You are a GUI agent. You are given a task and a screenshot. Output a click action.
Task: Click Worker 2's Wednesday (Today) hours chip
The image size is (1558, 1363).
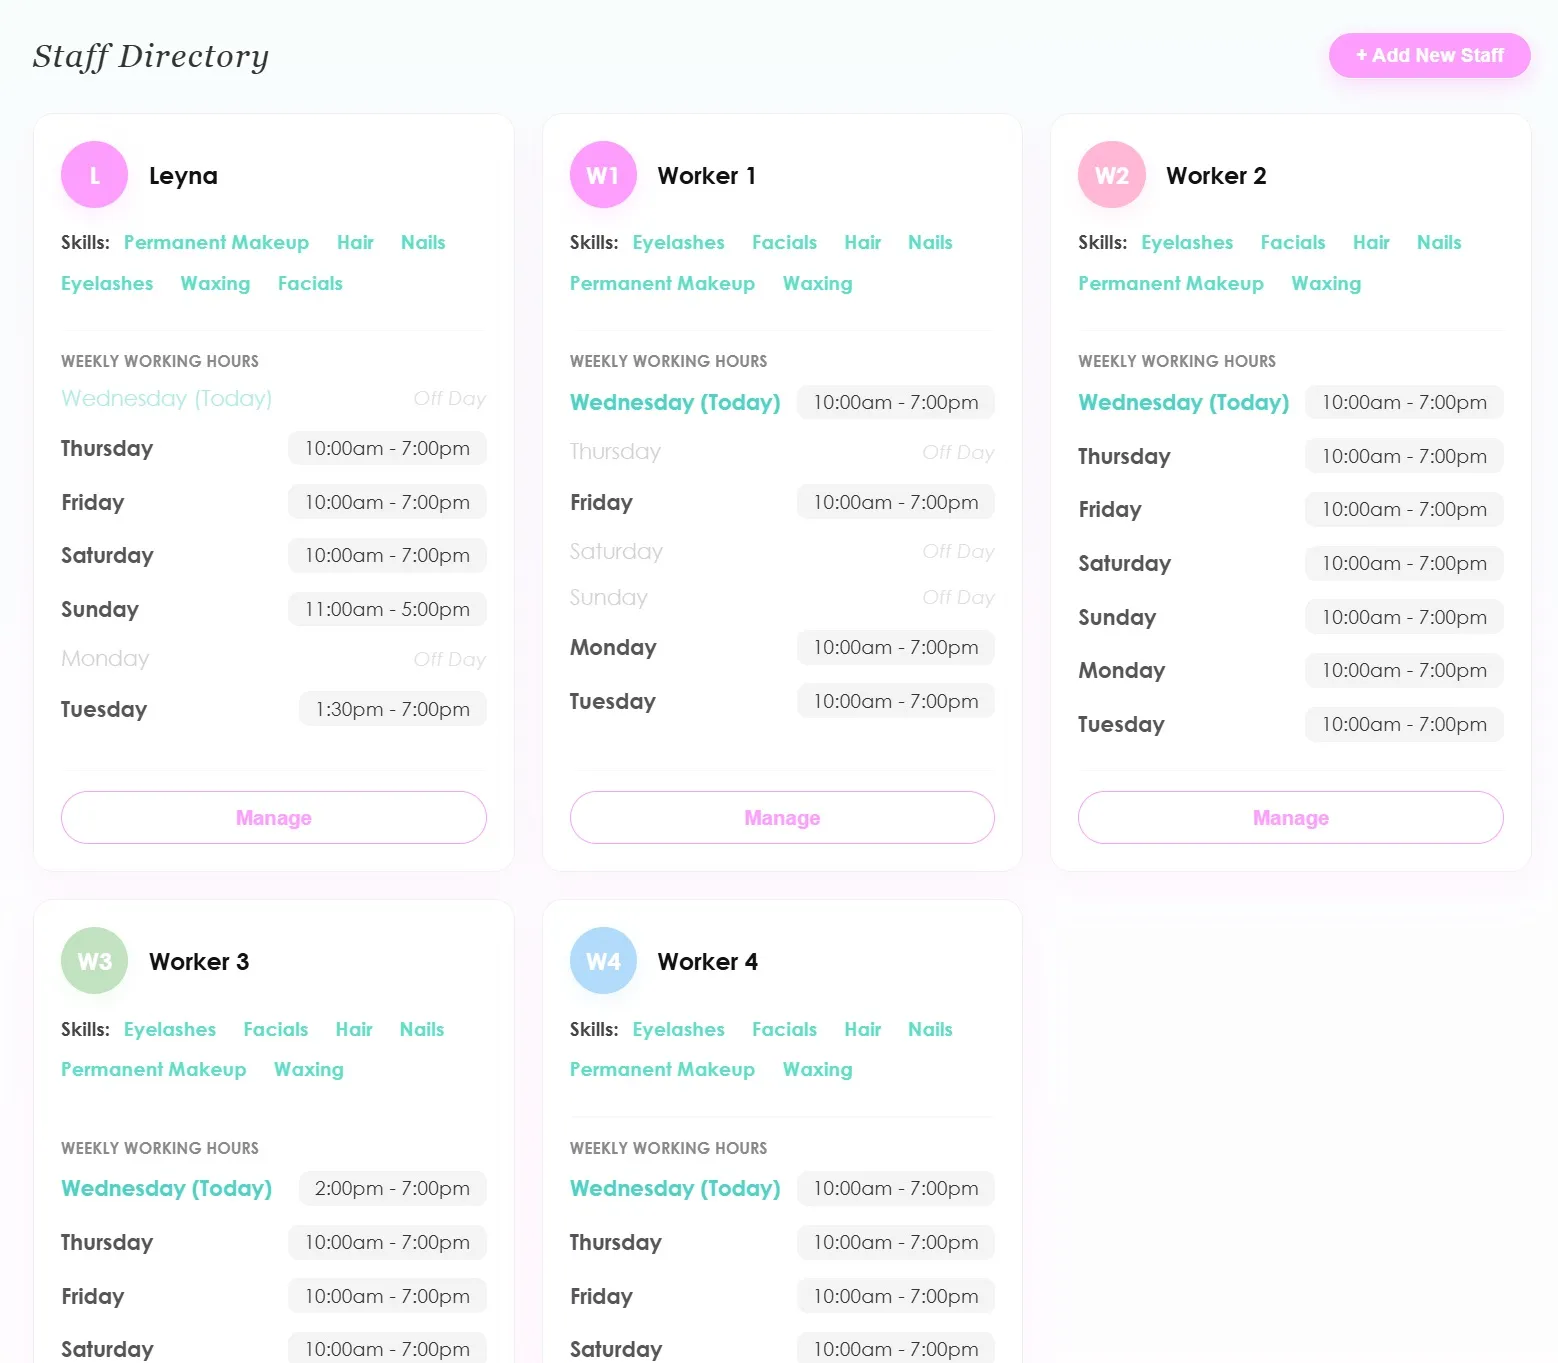click(x=1404, y=402)
